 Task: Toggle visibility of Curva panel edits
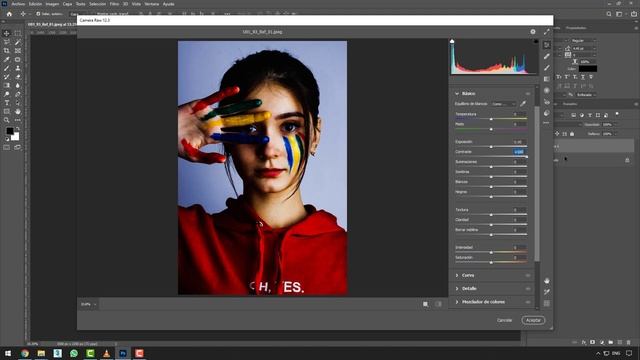[x=528, y=276]
